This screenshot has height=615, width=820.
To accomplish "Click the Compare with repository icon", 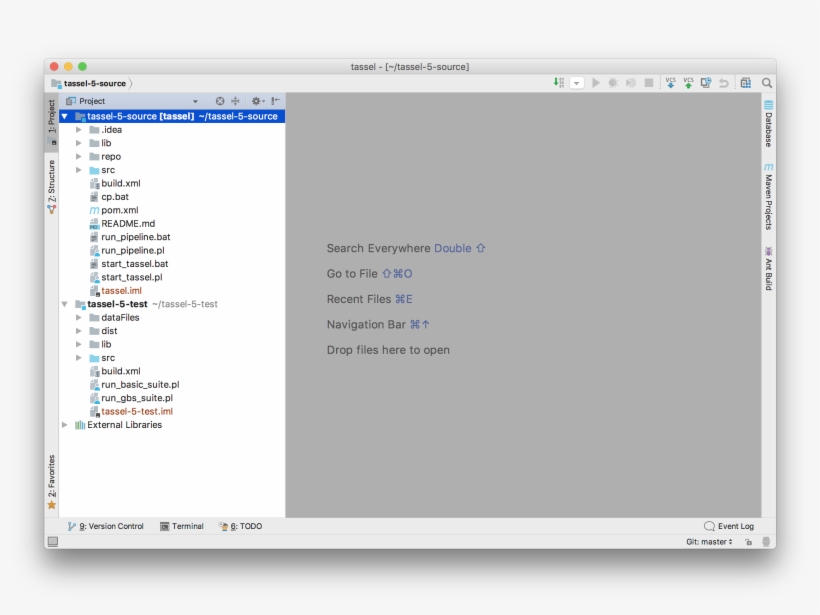I will click(706, 83).
